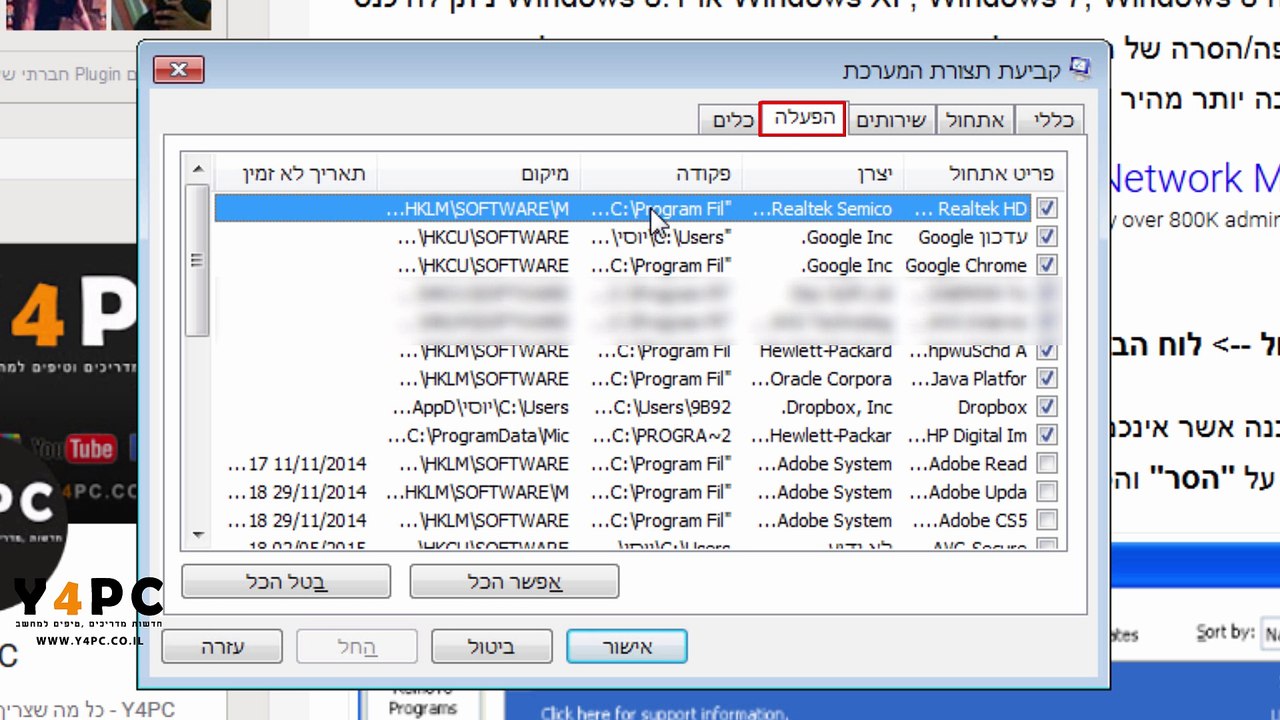
Task: Select the C:\Users\9B92 command cell
Action: click(663, 407)
